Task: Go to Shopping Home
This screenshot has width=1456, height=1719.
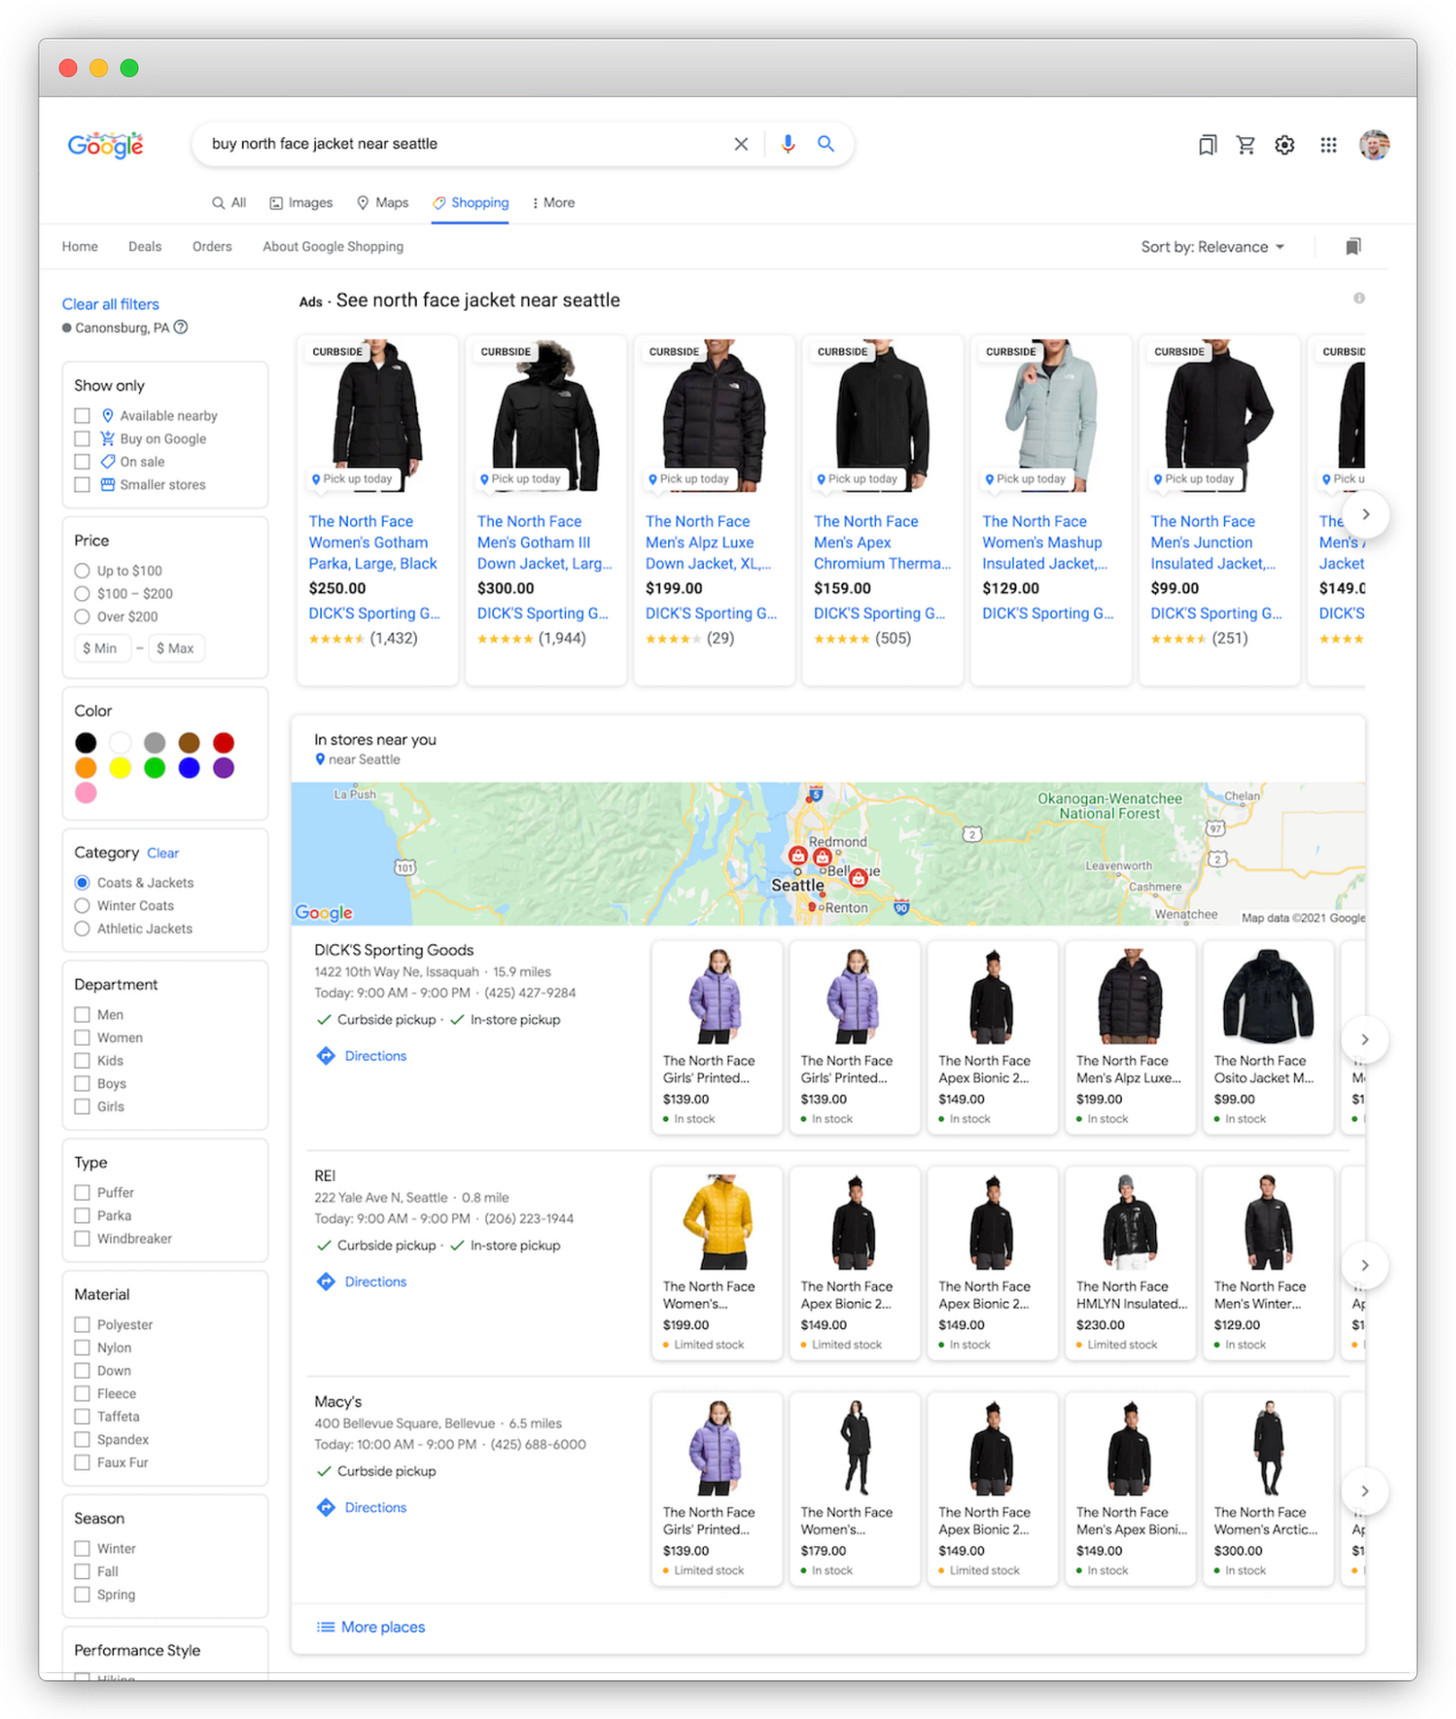Action: coord(80,246)
